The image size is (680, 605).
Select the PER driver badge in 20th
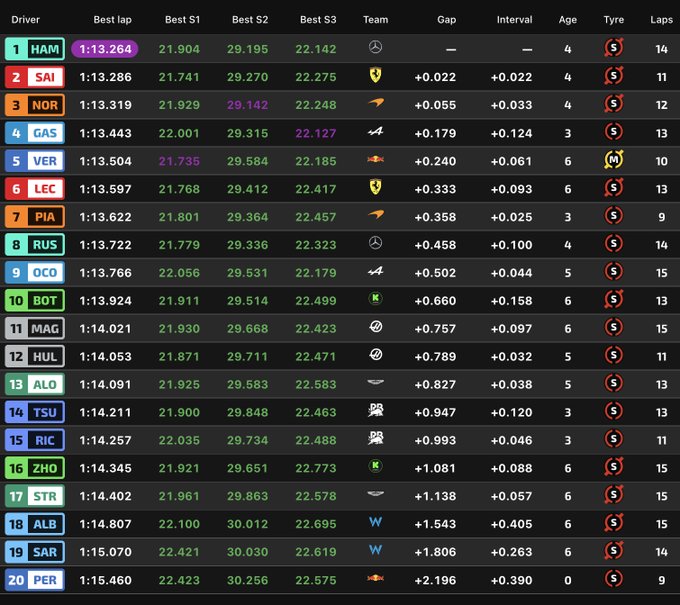coord(35,580)
